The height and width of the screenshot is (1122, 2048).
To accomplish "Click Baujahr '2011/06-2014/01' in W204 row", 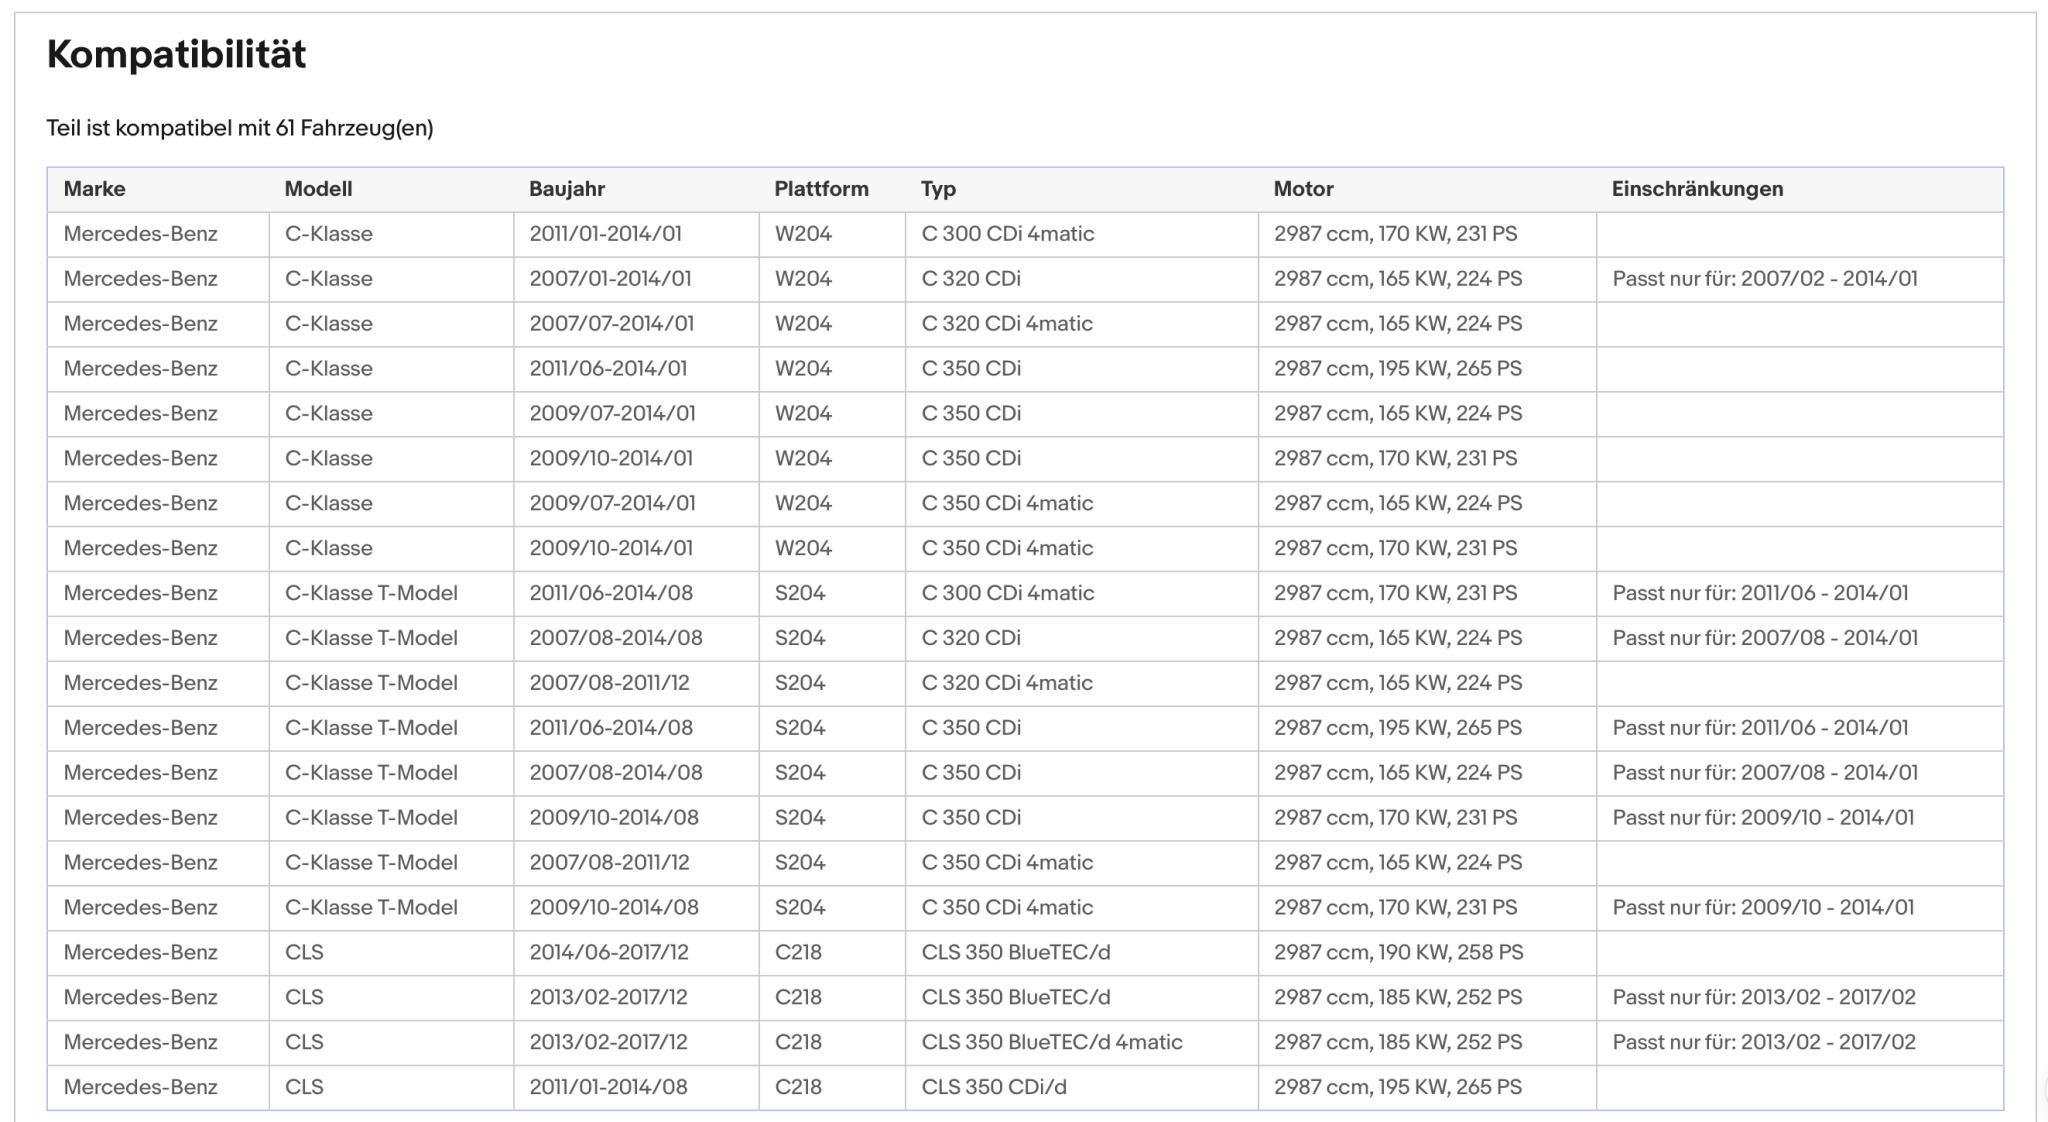I will (608, 369).
